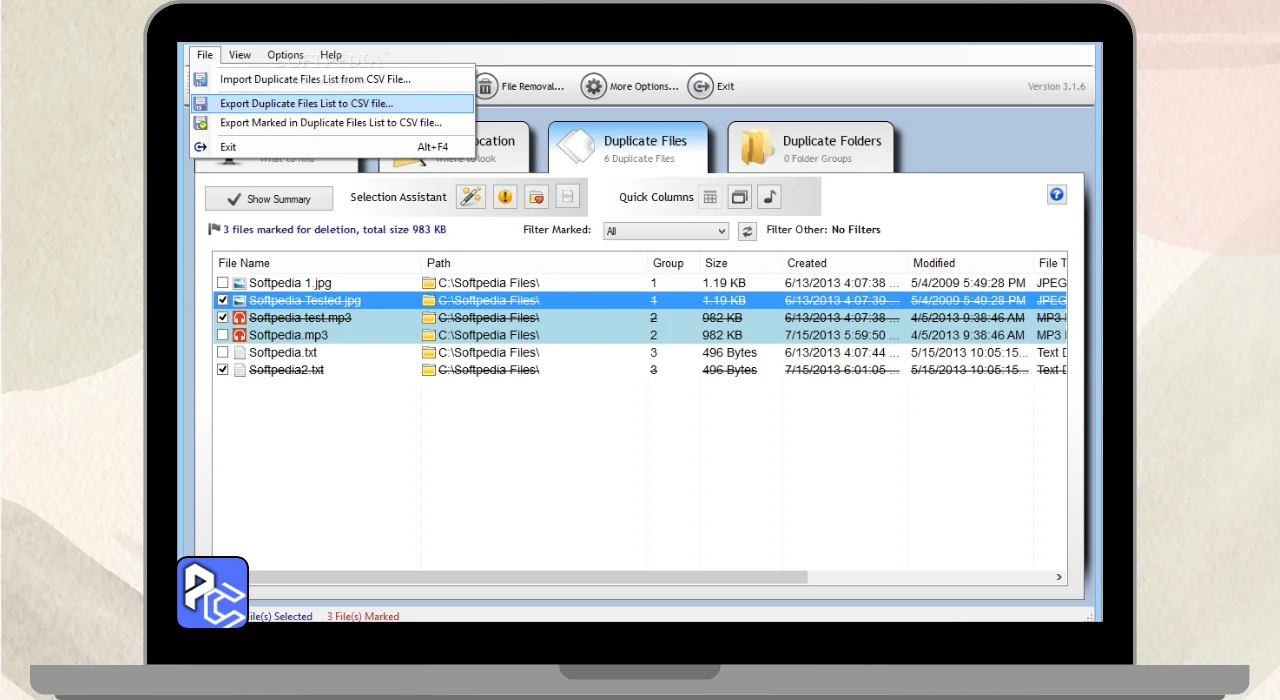Check the Softpedia 1.jpg checkbox
Screen dimensions: 1280x700
point(223,283)
